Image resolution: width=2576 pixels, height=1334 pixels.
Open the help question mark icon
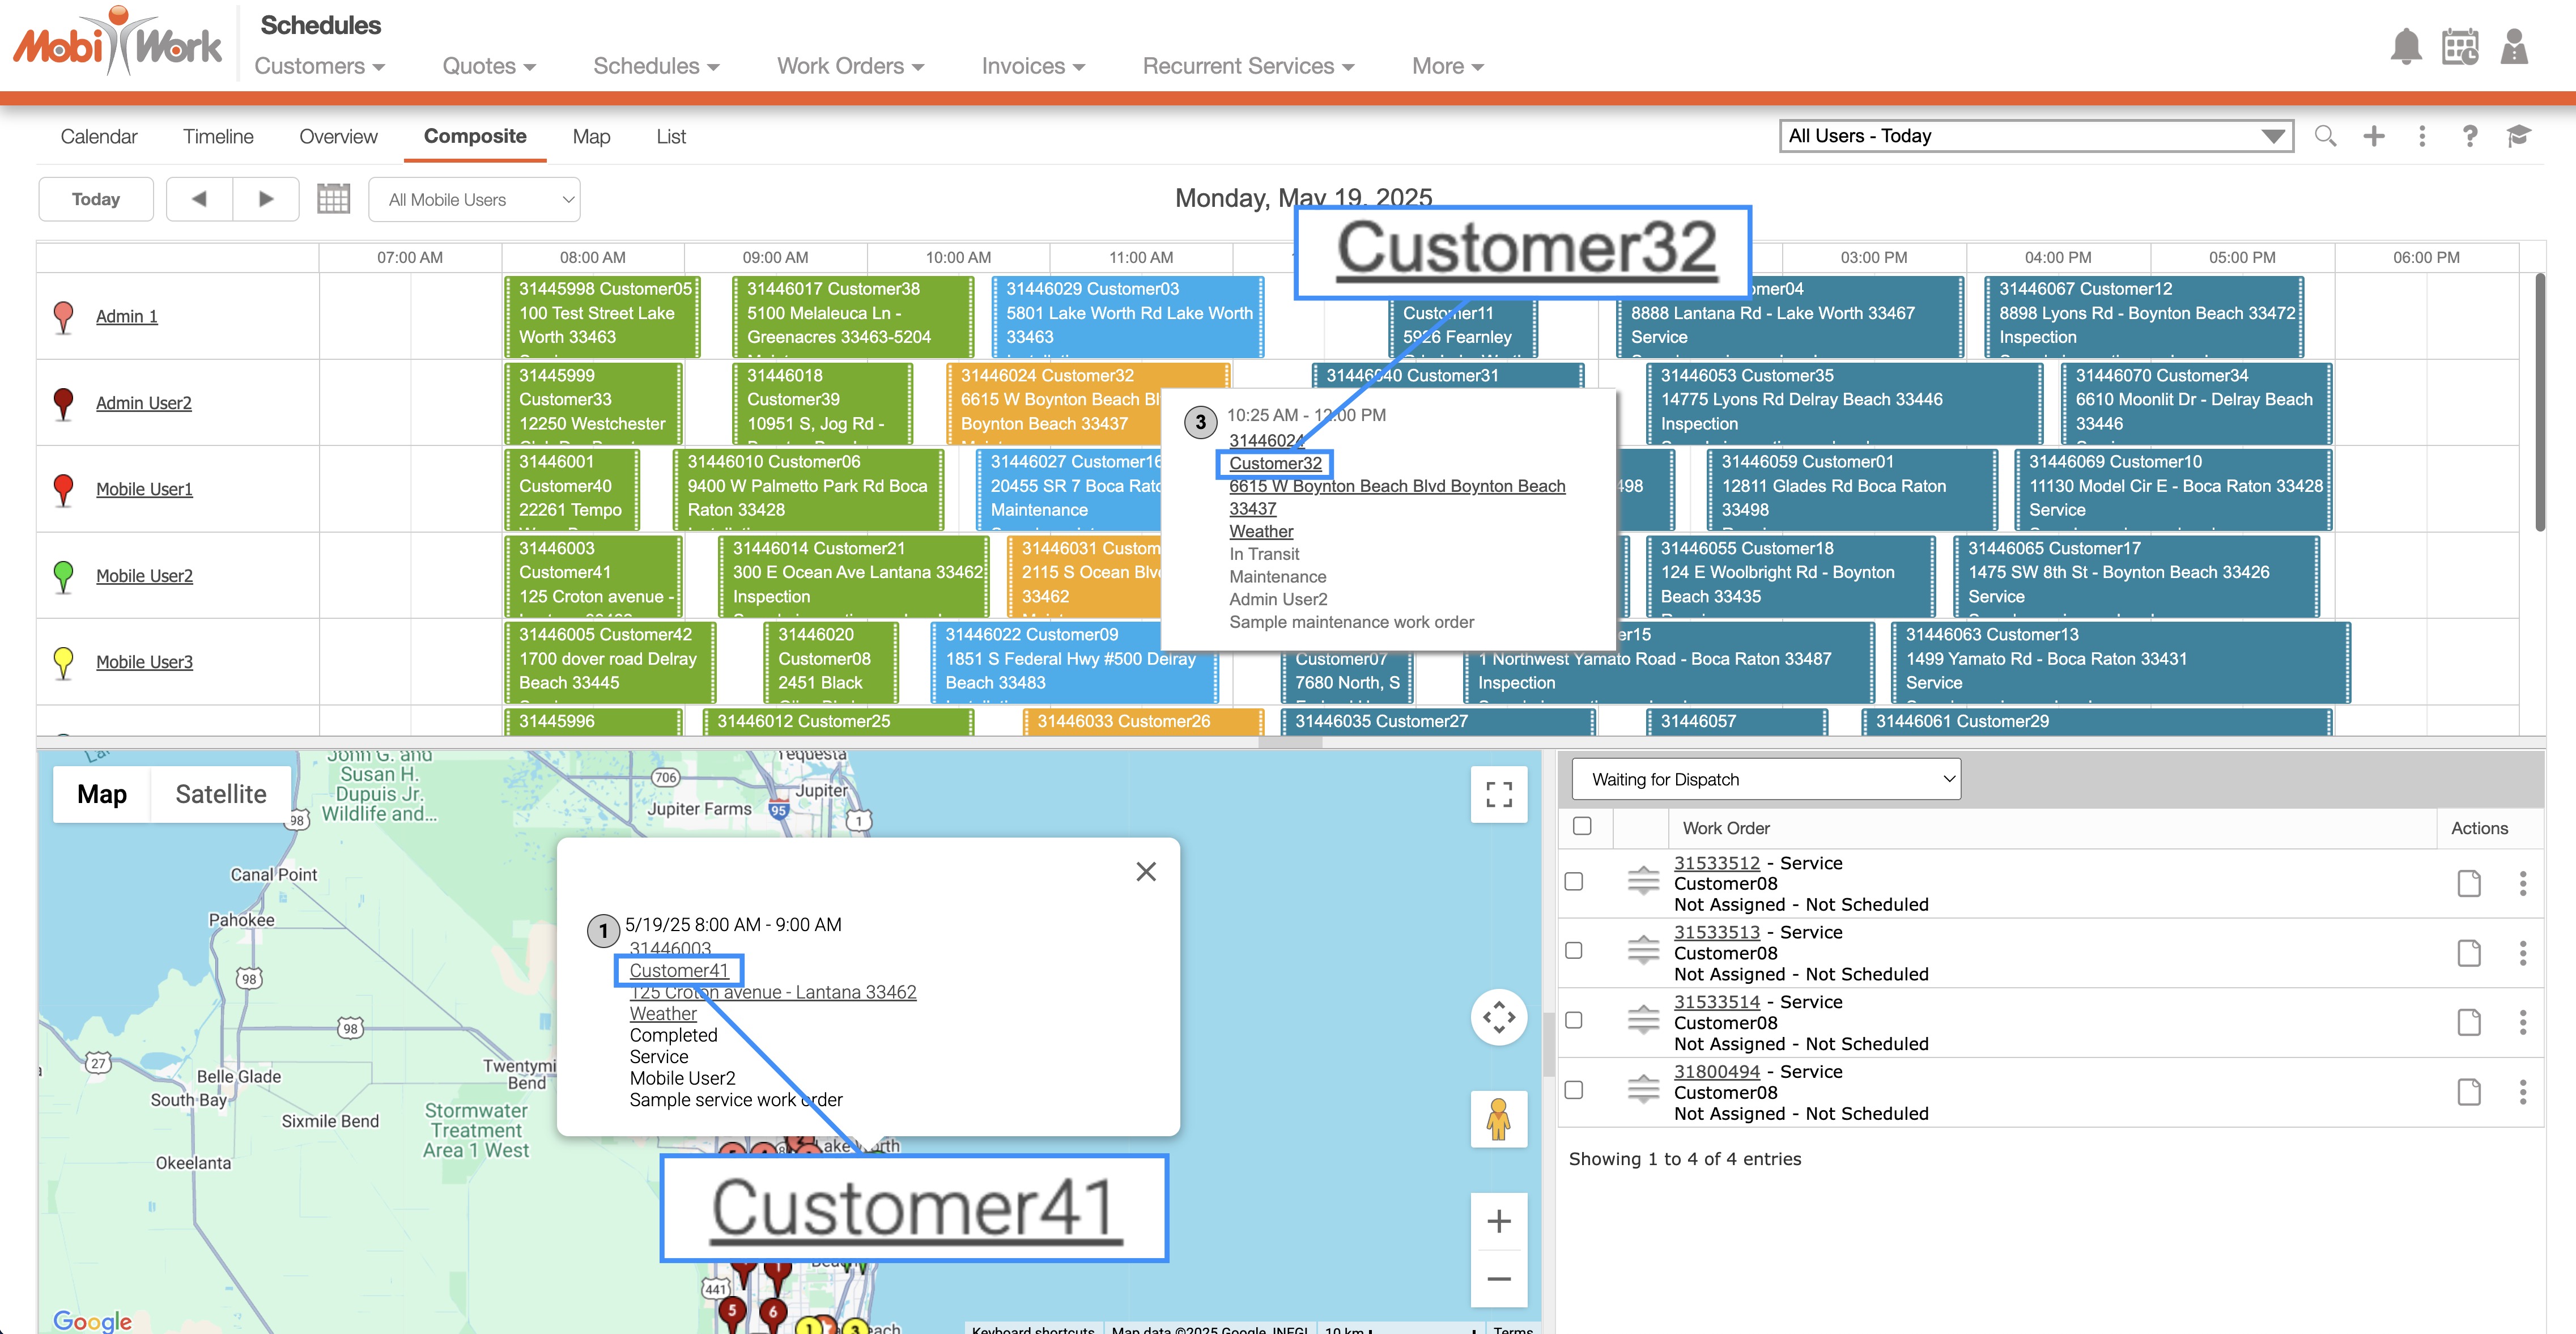click(2470, 136)
